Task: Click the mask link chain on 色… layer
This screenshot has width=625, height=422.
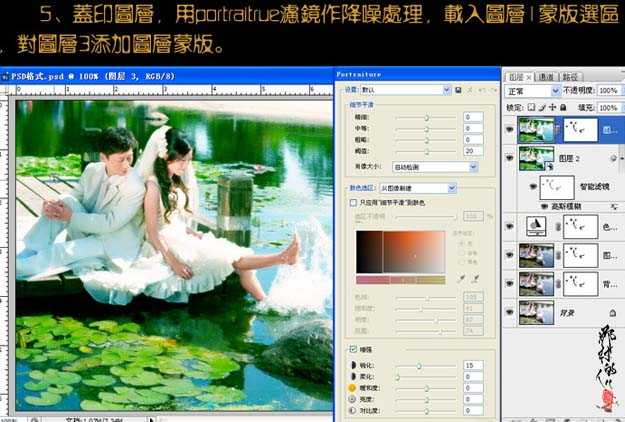Action: point(558,227)
